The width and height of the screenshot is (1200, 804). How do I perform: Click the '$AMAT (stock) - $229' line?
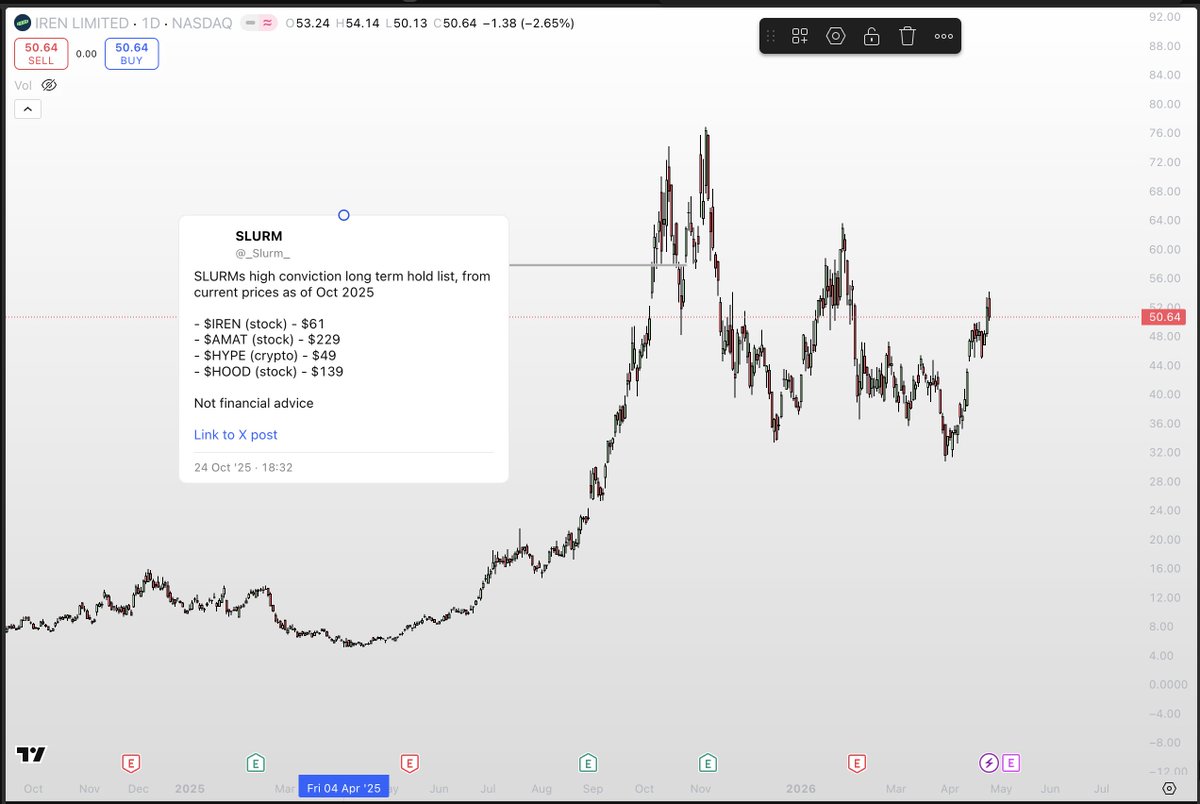click(x=267, y=340)
